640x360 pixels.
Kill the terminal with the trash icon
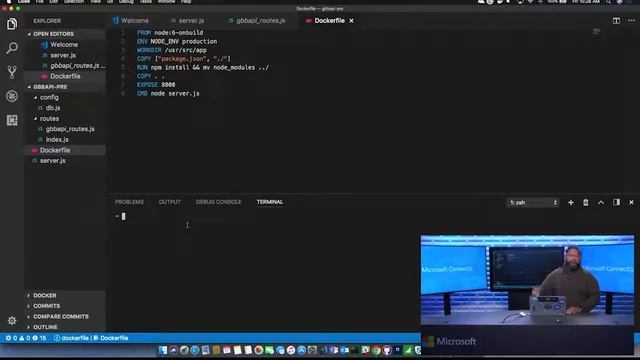(586, 202)
